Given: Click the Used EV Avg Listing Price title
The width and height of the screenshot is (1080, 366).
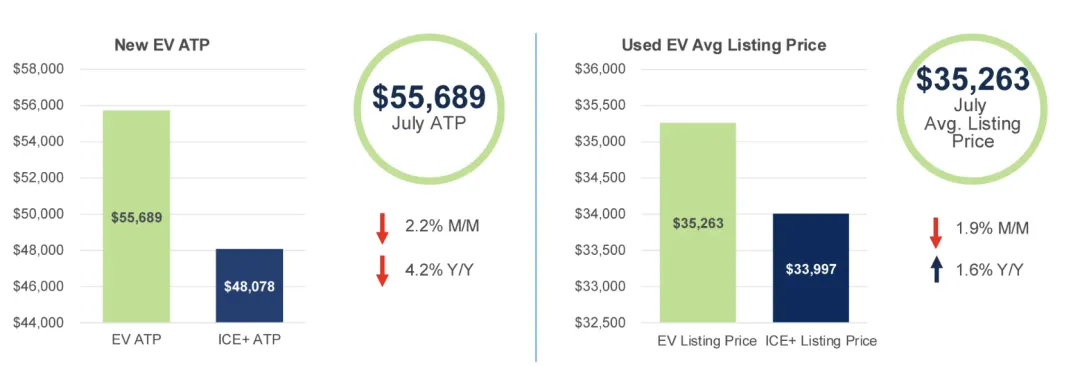Looking at the screenshot, I should (724, 46).
